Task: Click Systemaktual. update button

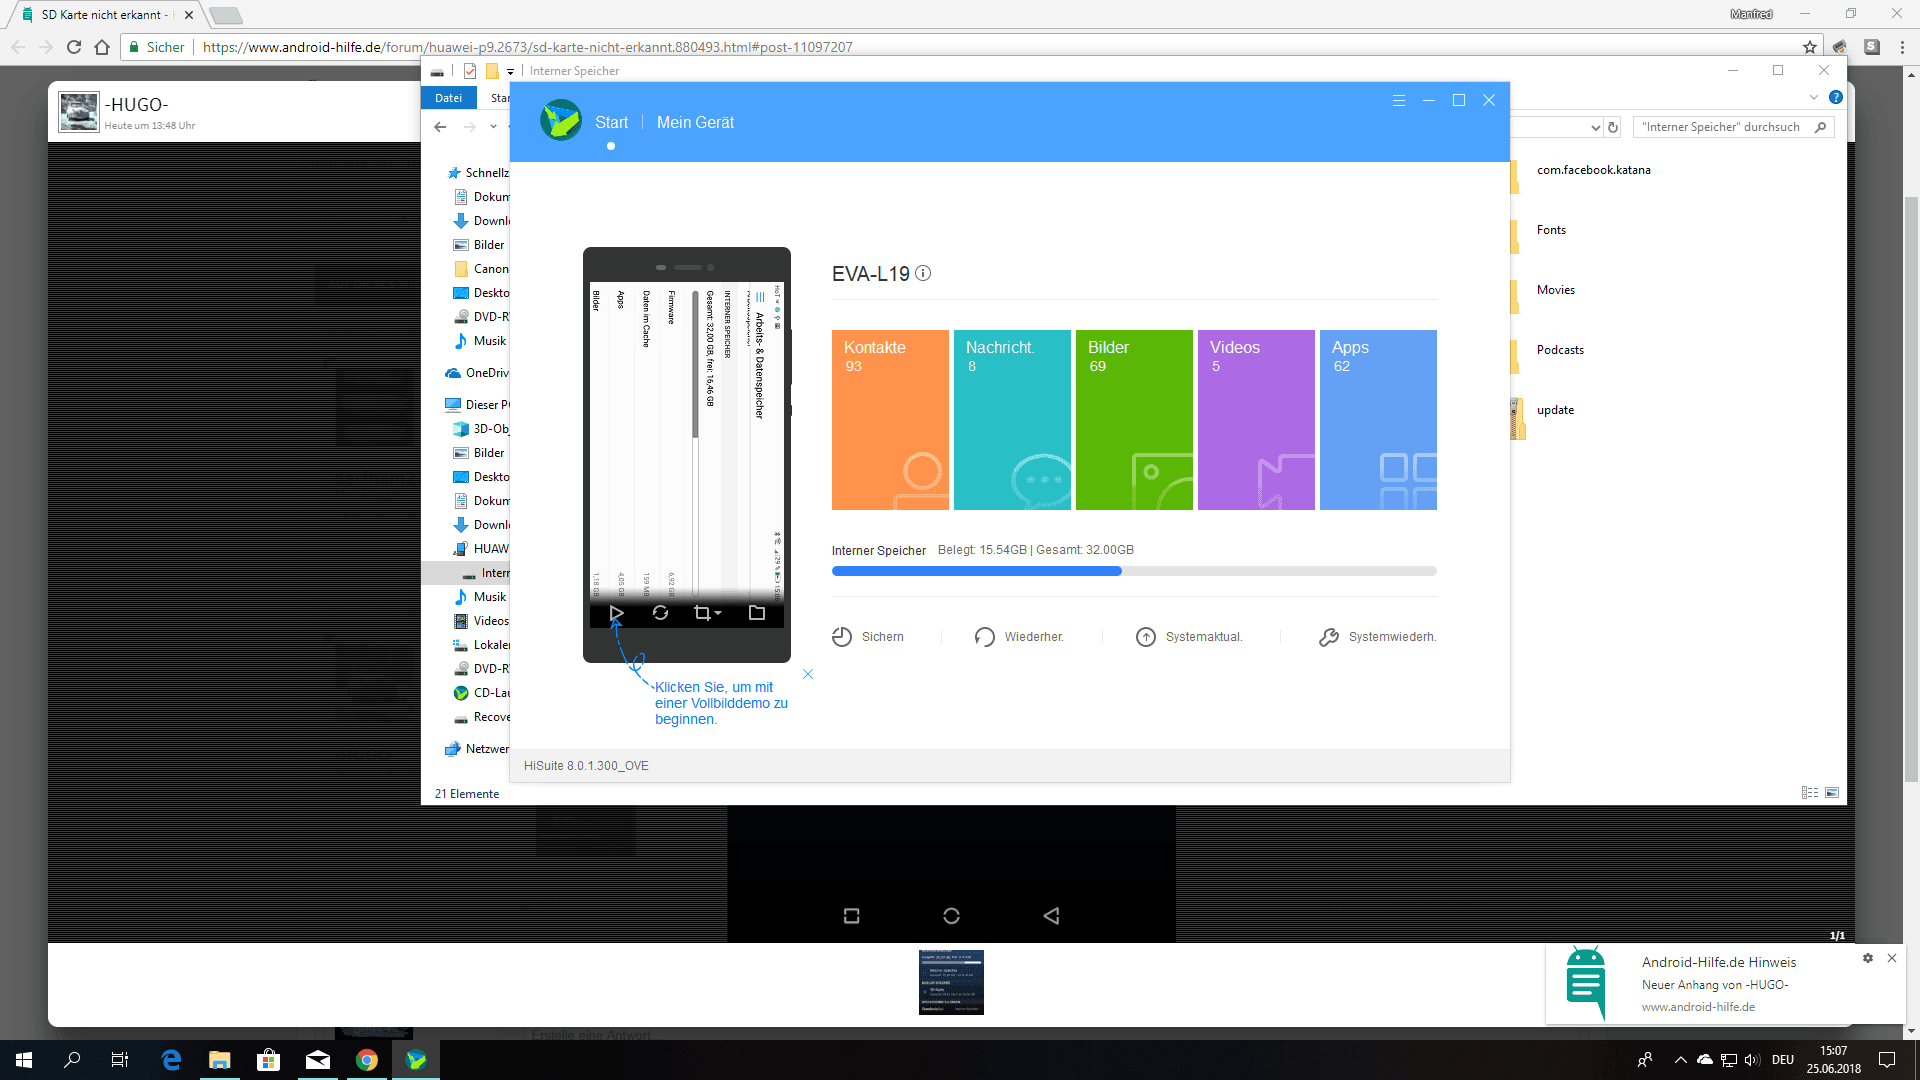Action: pyautogui.click(x=1189, y=637)
